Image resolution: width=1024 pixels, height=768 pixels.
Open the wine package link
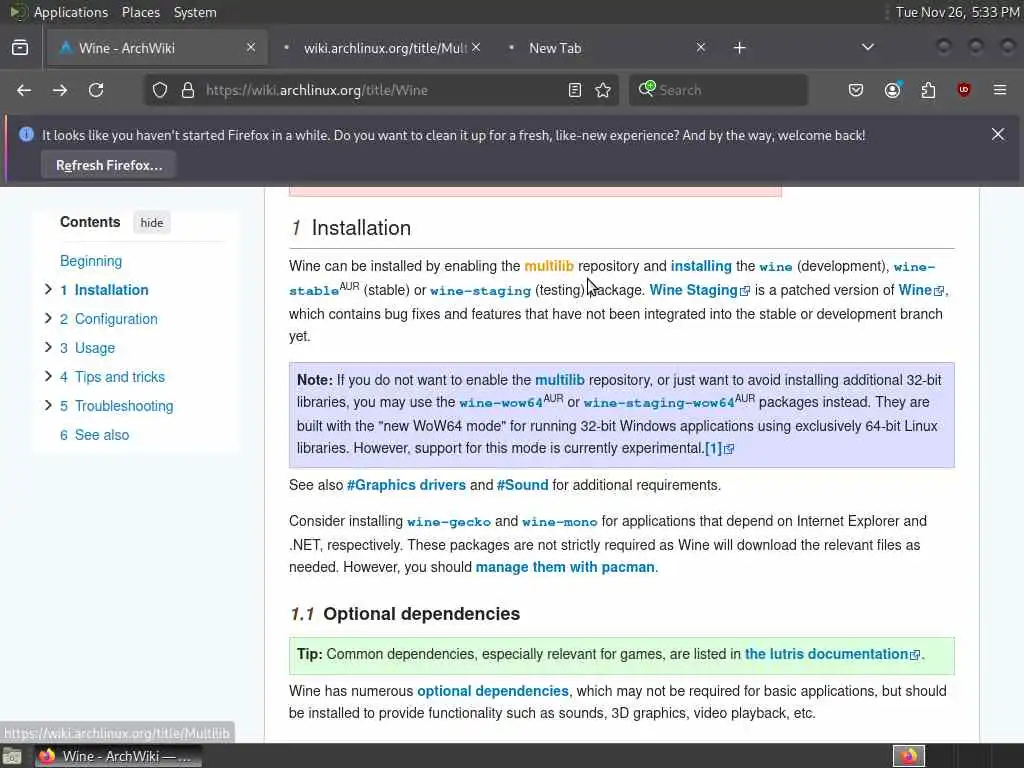coord(776,266)
